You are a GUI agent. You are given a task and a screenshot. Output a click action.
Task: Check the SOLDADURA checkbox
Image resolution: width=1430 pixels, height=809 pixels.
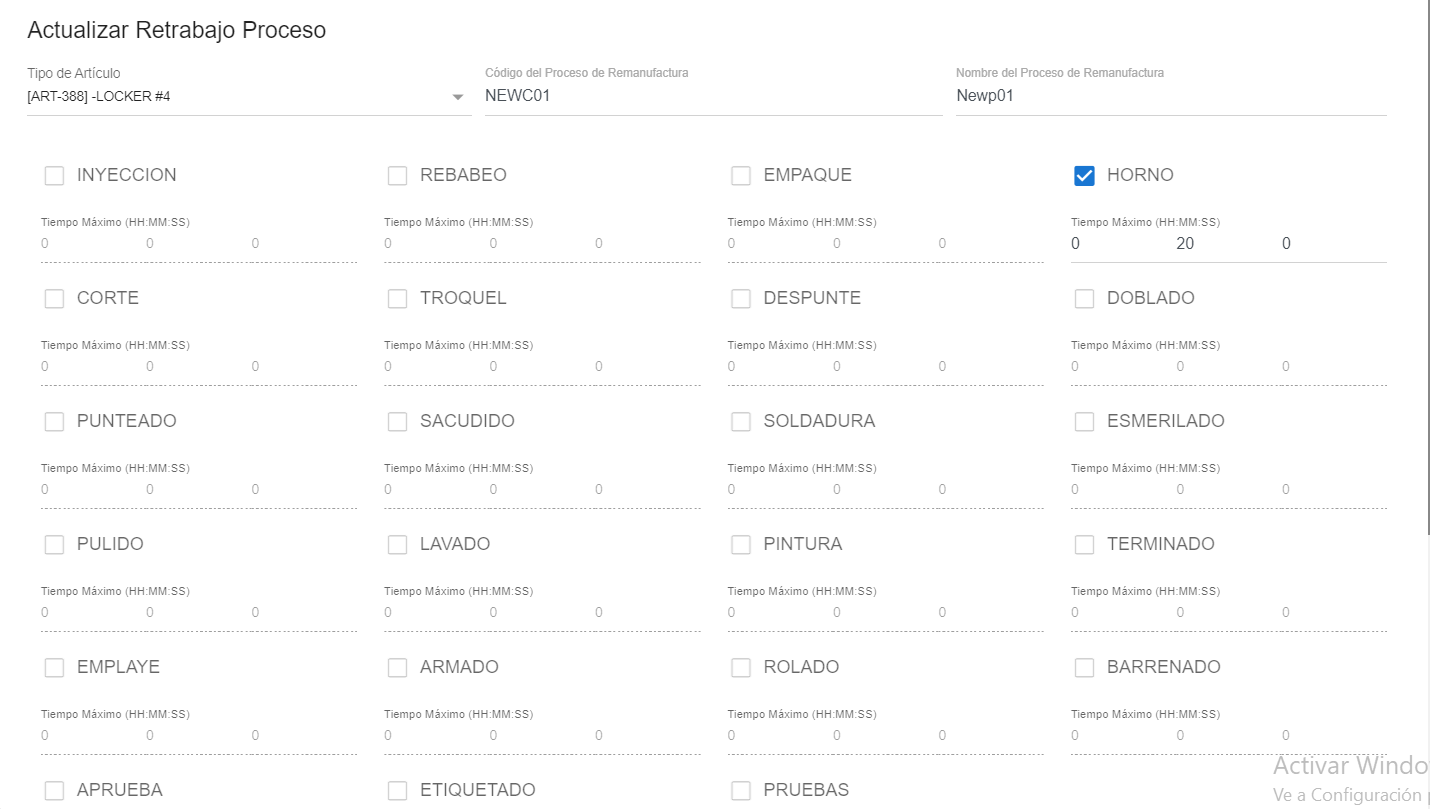741,422
